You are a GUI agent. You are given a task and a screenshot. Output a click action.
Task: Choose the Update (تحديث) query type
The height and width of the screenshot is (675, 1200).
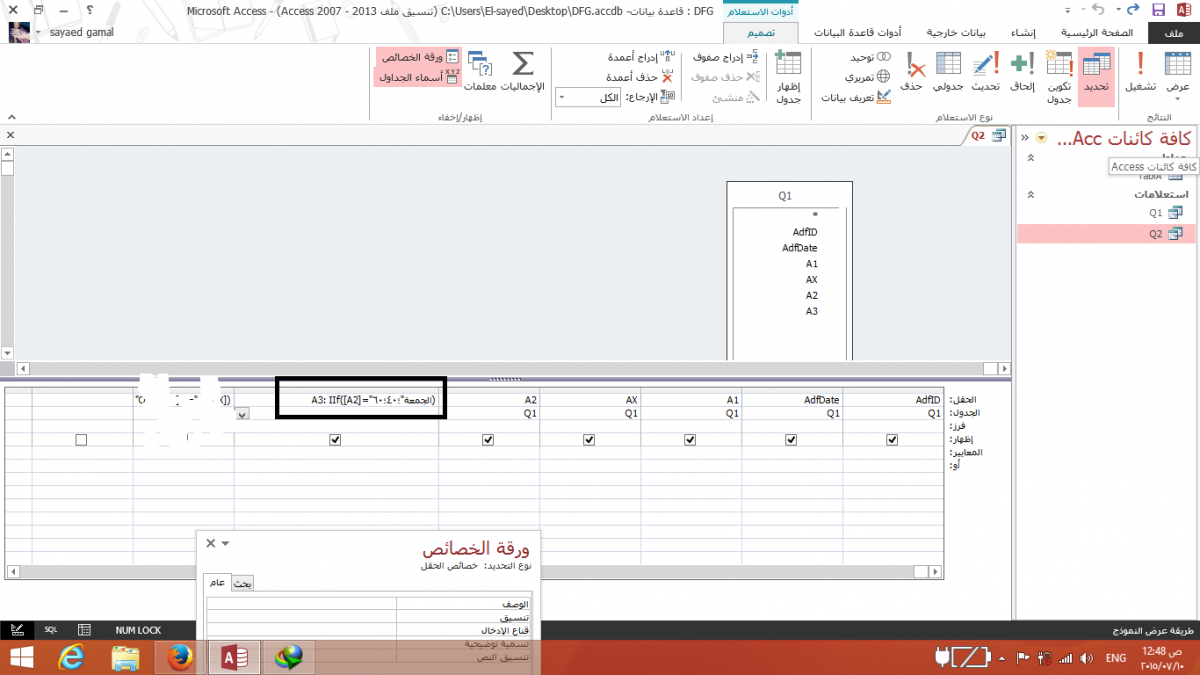[x=984, y=74]
